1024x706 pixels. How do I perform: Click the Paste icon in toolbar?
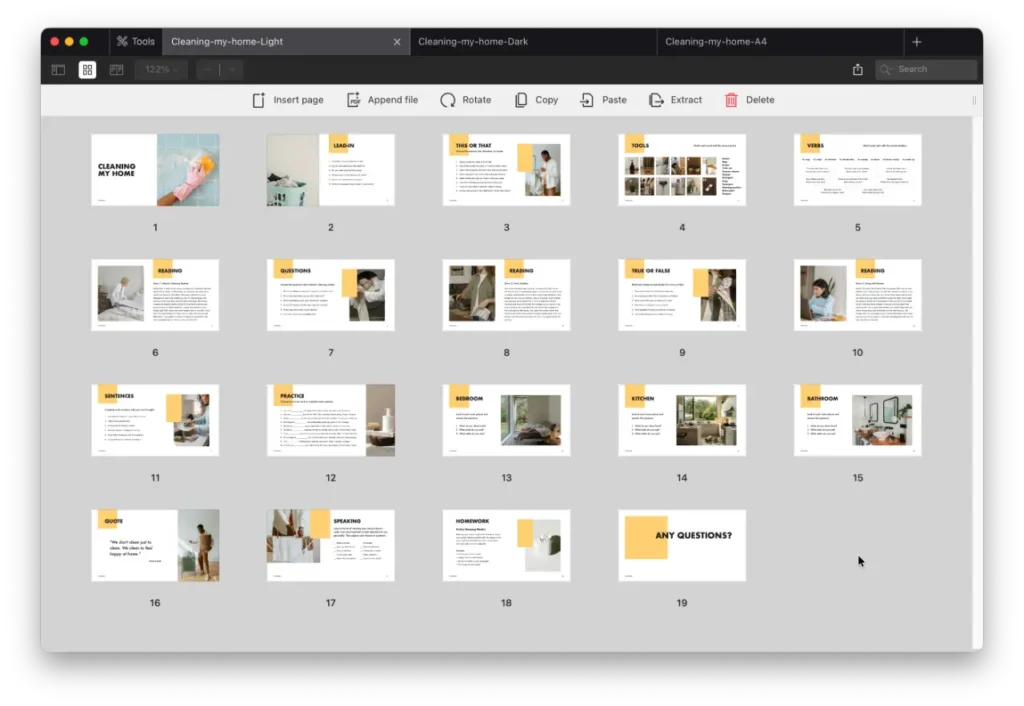point(587,100)
